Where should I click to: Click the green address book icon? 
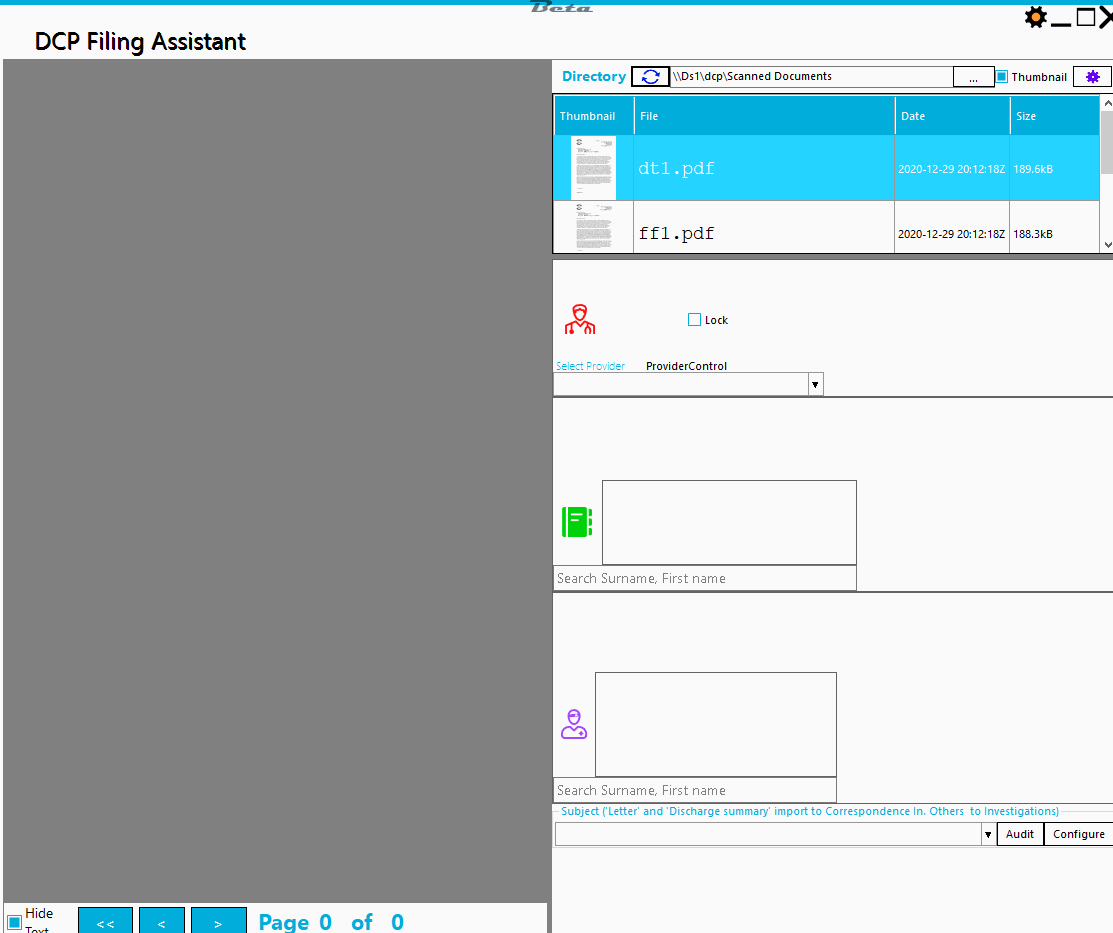(x=577, y=522)
